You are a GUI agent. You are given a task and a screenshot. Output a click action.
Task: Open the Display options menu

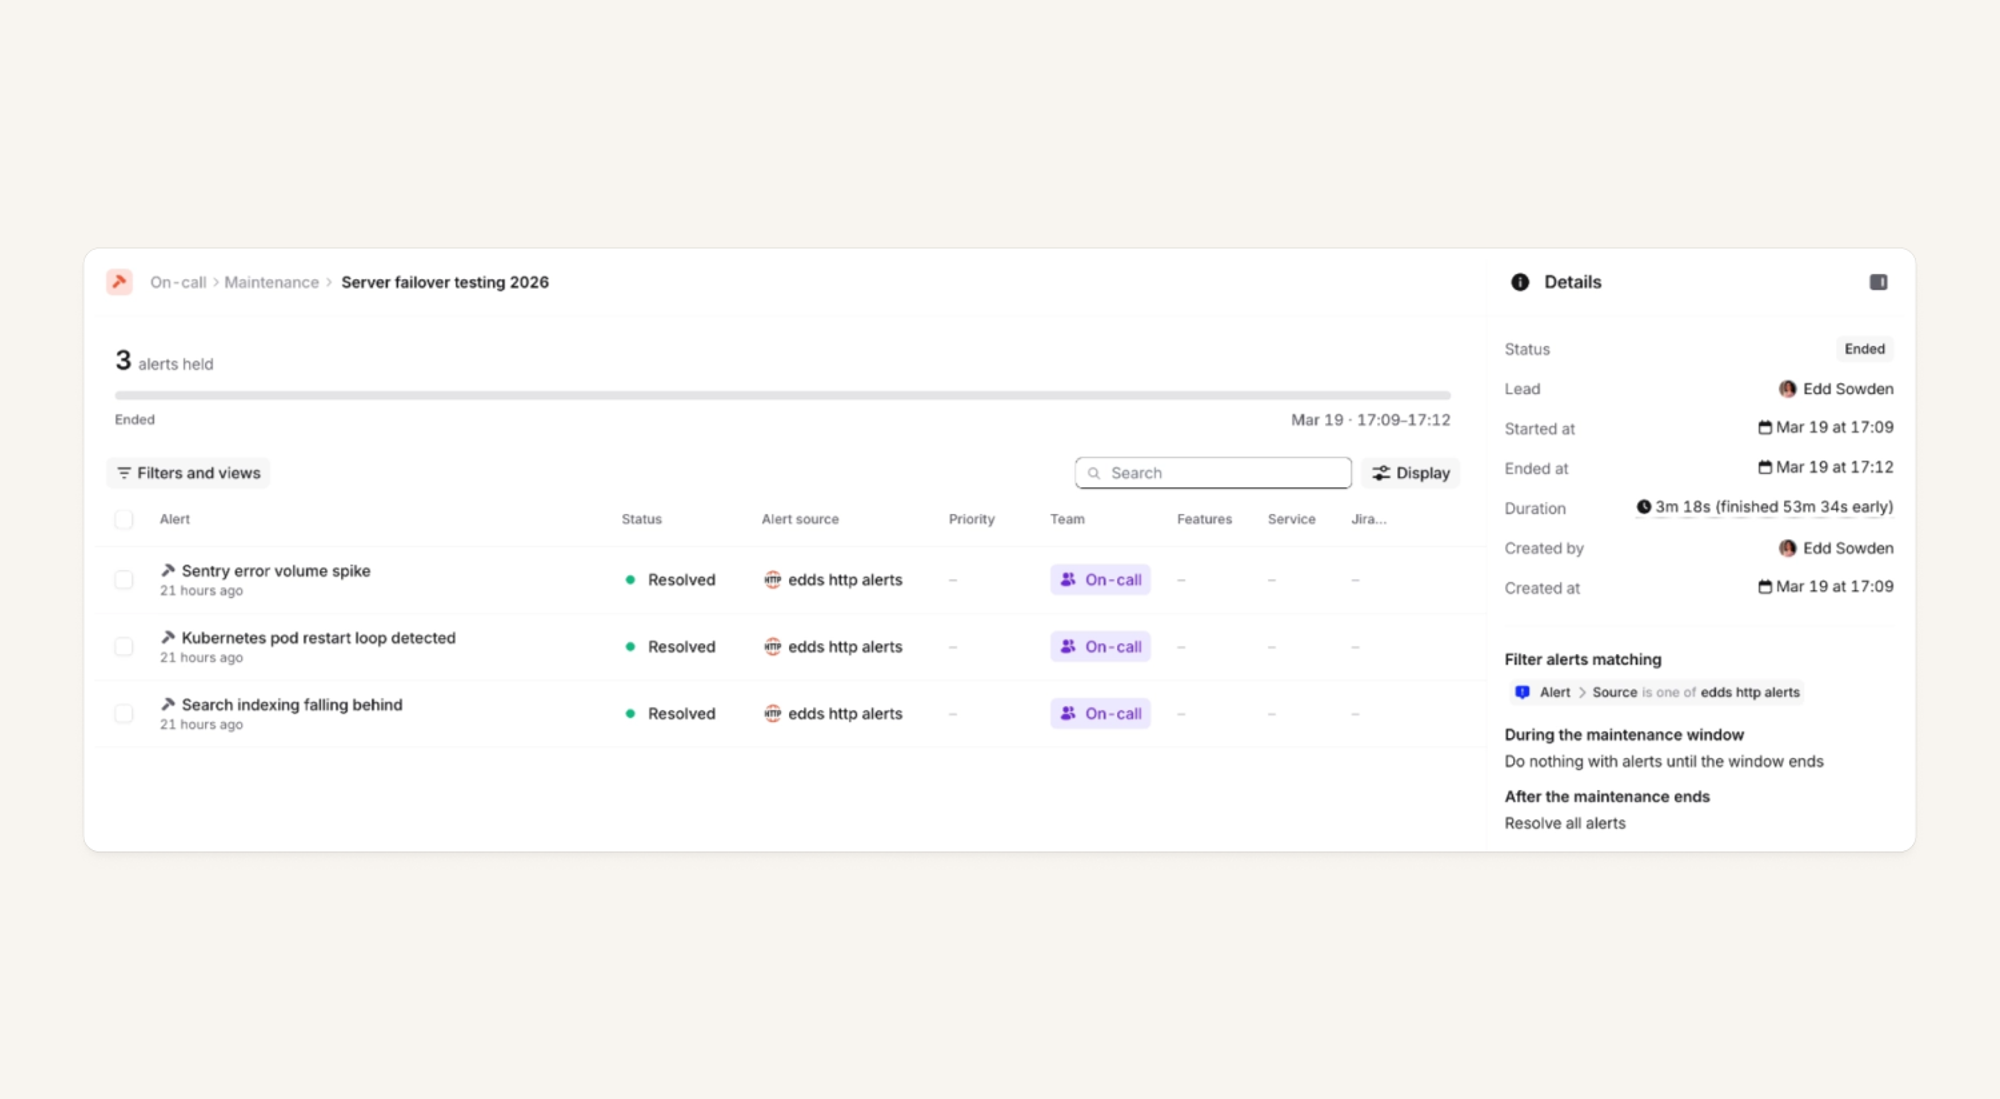point(1410,473)
